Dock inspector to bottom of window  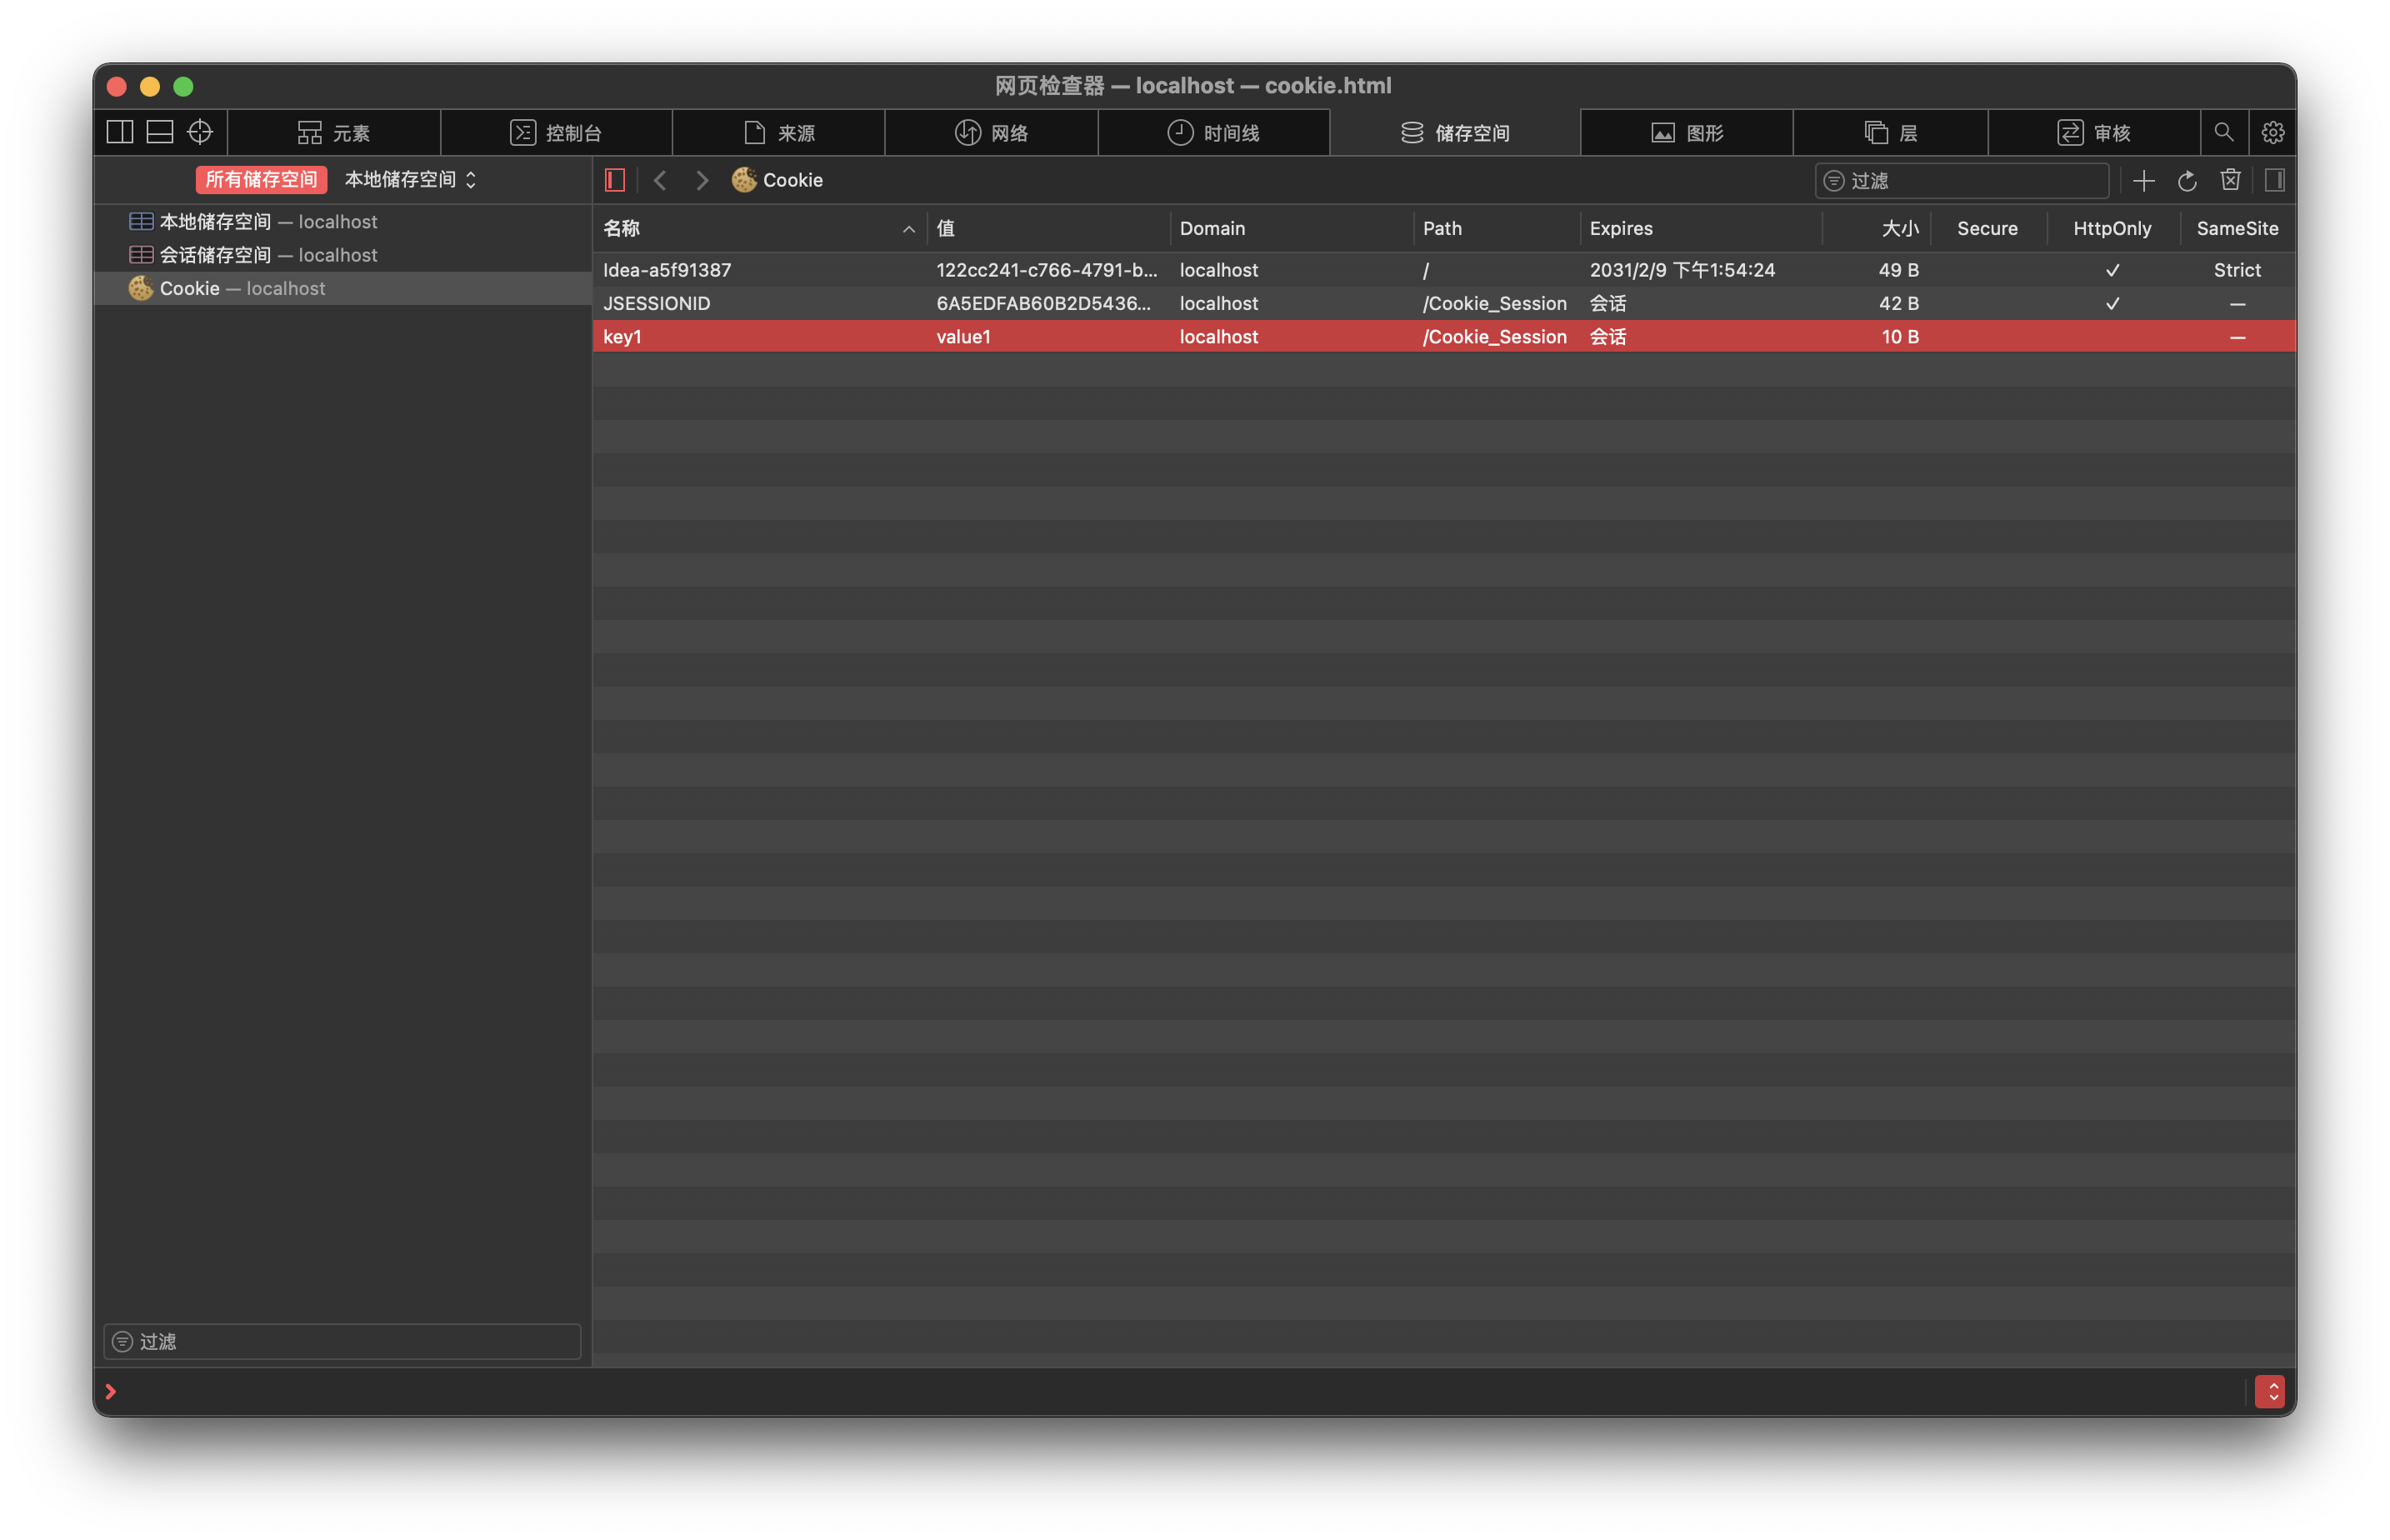coord(160,132)
